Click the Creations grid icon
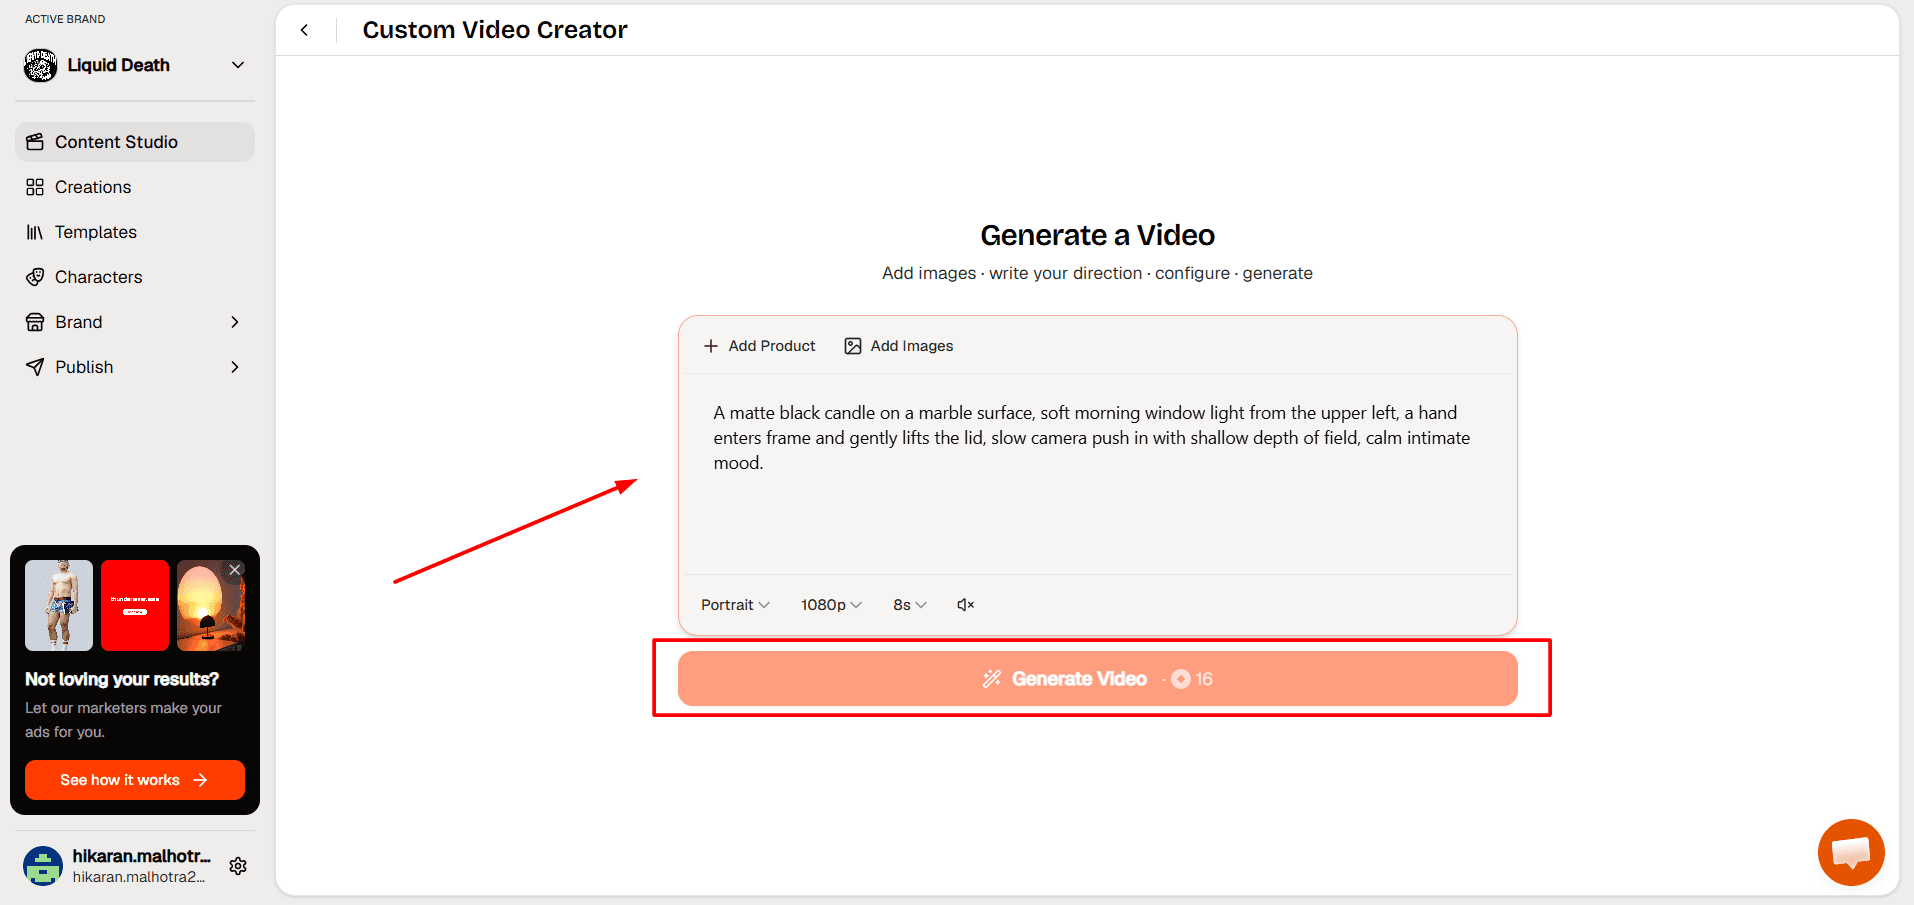Screen dimensions: 1914x905 [x=35, y=187]
